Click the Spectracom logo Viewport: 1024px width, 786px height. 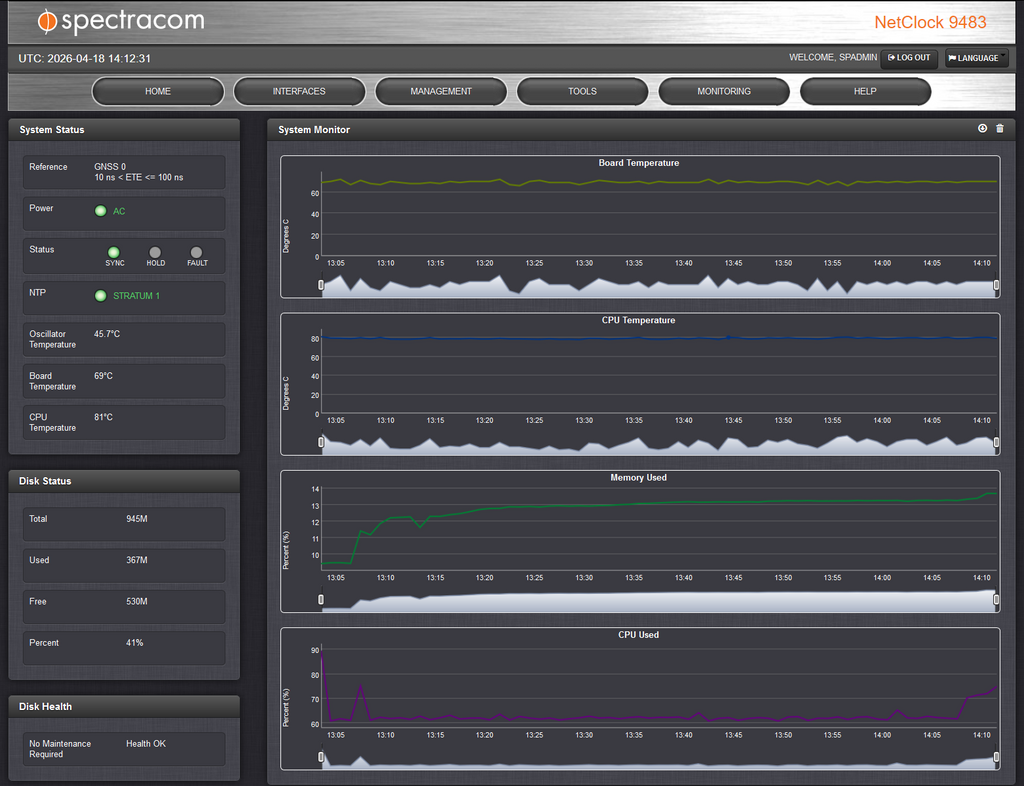click(121, 21)
